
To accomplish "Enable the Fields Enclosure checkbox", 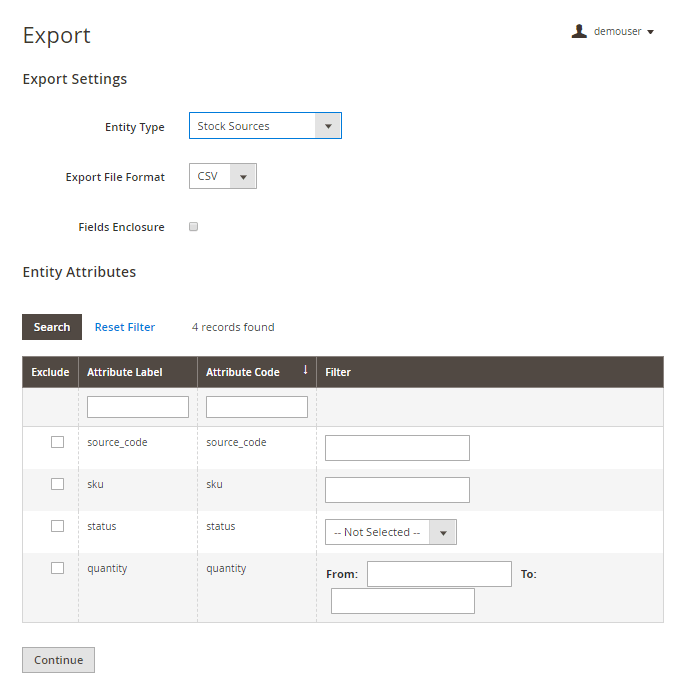I will pos(194,227).
